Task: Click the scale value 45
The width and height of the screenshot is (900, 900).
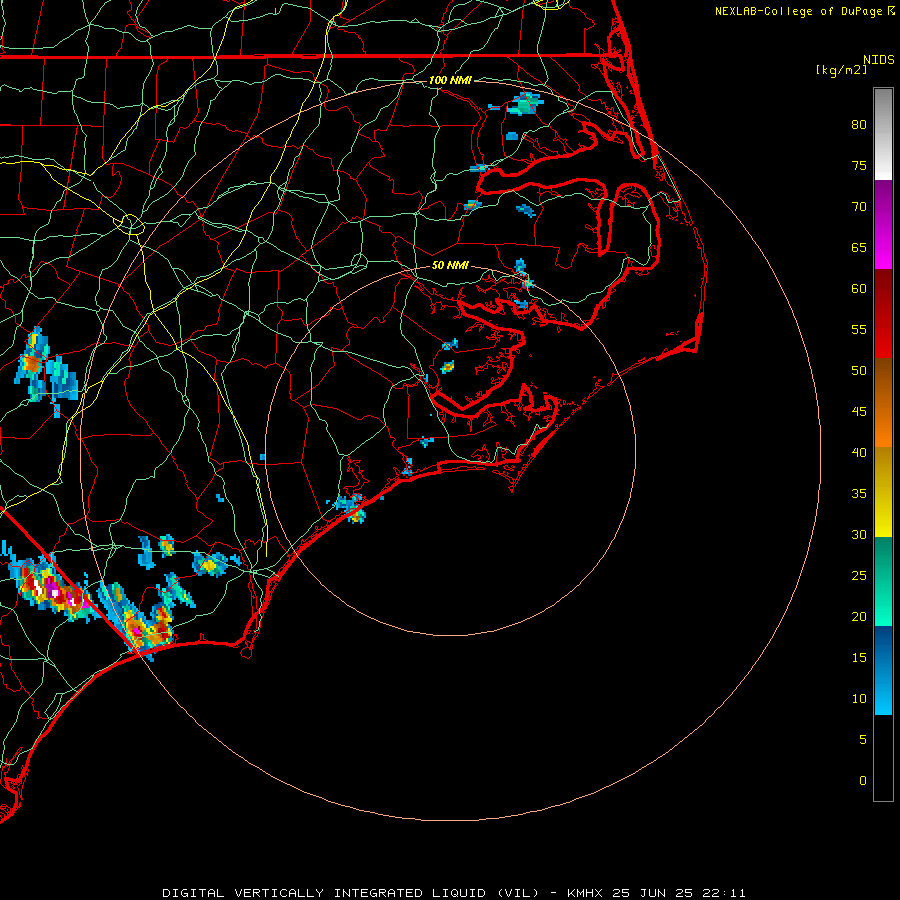Action: click(x=859, y=412)
